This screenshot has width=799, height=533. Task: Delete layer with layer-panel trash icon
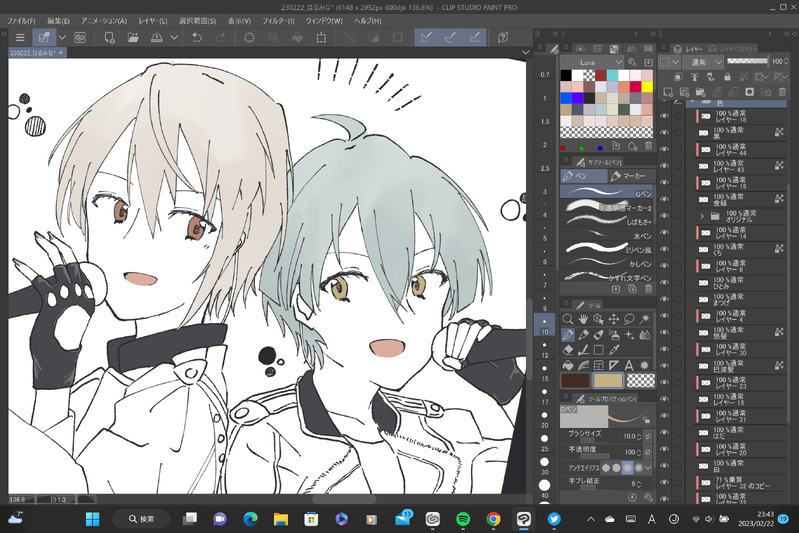click(782, 92)
